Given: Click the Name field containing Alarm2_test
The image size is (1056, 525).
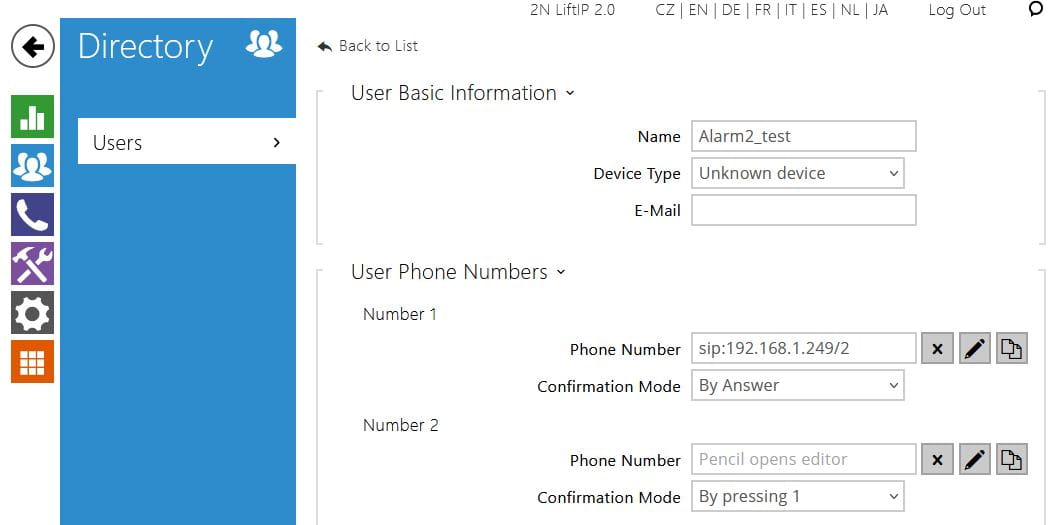Looking at the screenshot, I should tap(803, 136).
